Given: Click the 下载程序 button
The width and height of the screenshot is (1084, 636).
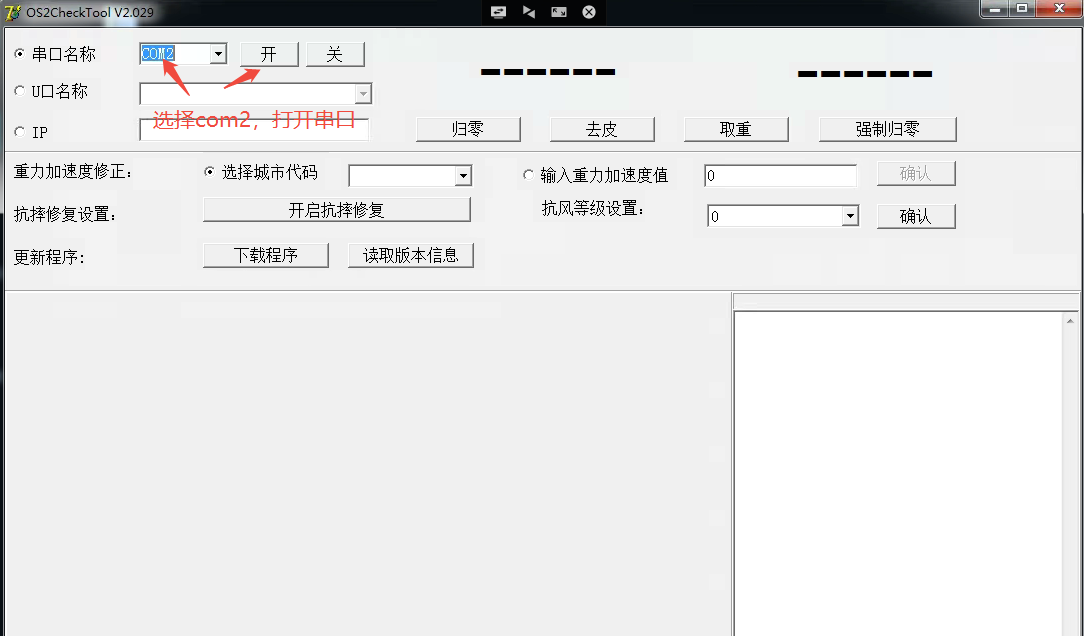Looking at the screenshot, I should point(265,255).
